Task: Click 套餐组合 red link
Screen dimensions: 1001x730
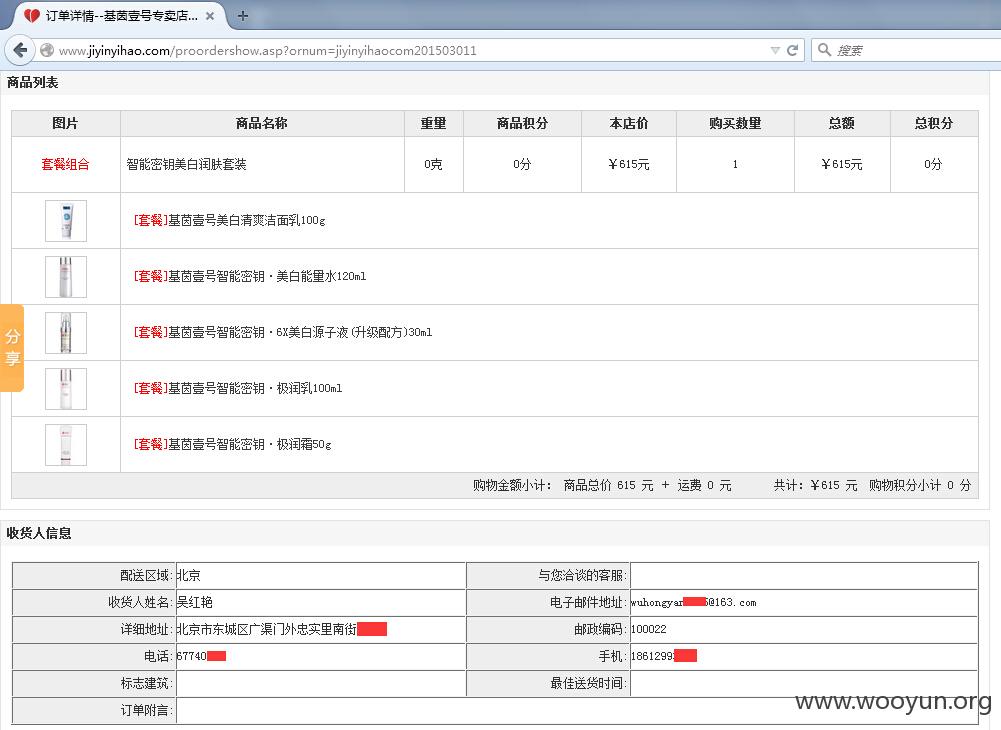Action: pos(65,164)
